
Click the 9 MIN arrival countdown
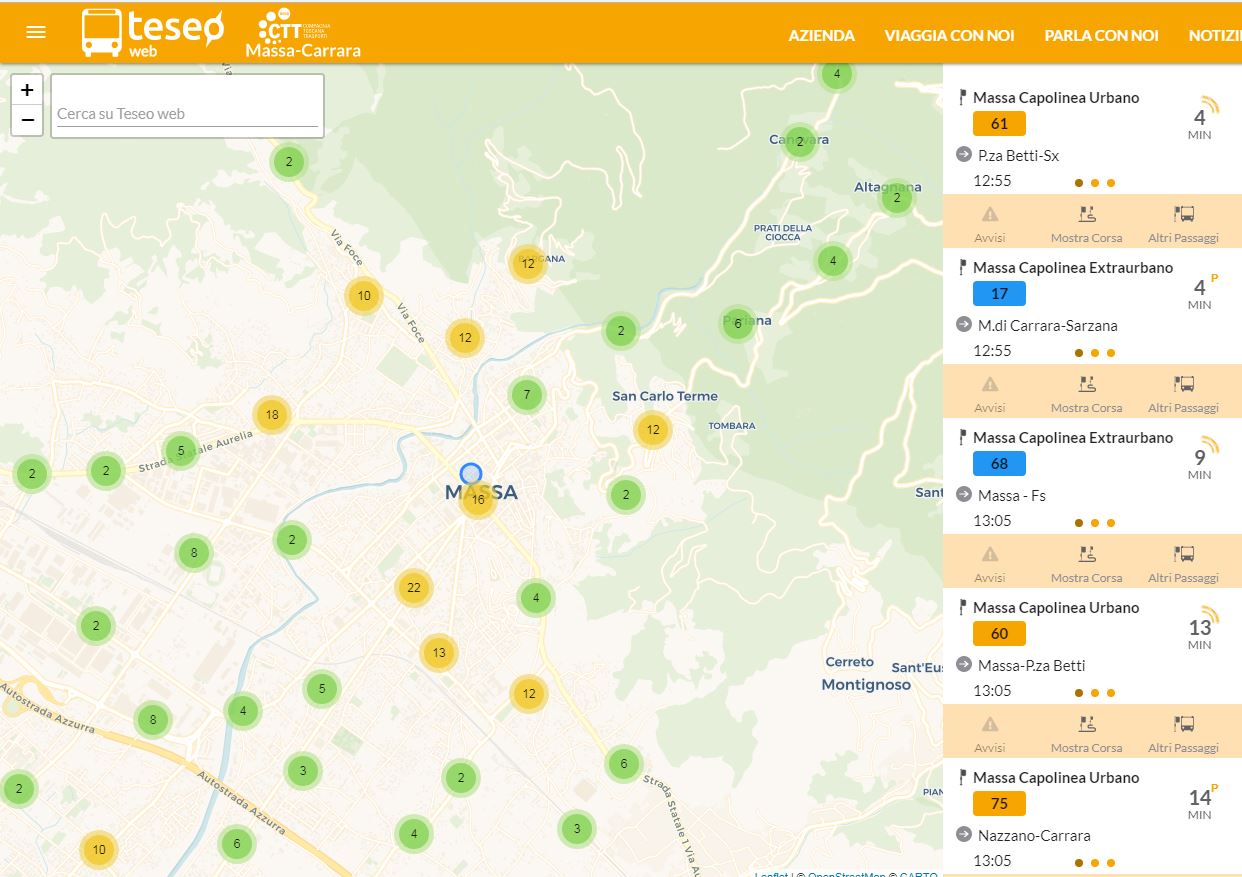(x=1200, y=463)
